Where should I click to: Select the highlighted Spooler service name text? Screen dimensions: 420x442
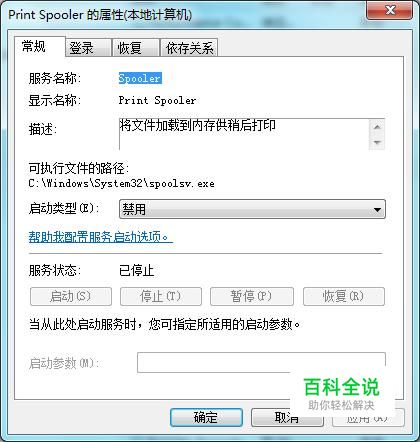(x=140, y=78)
